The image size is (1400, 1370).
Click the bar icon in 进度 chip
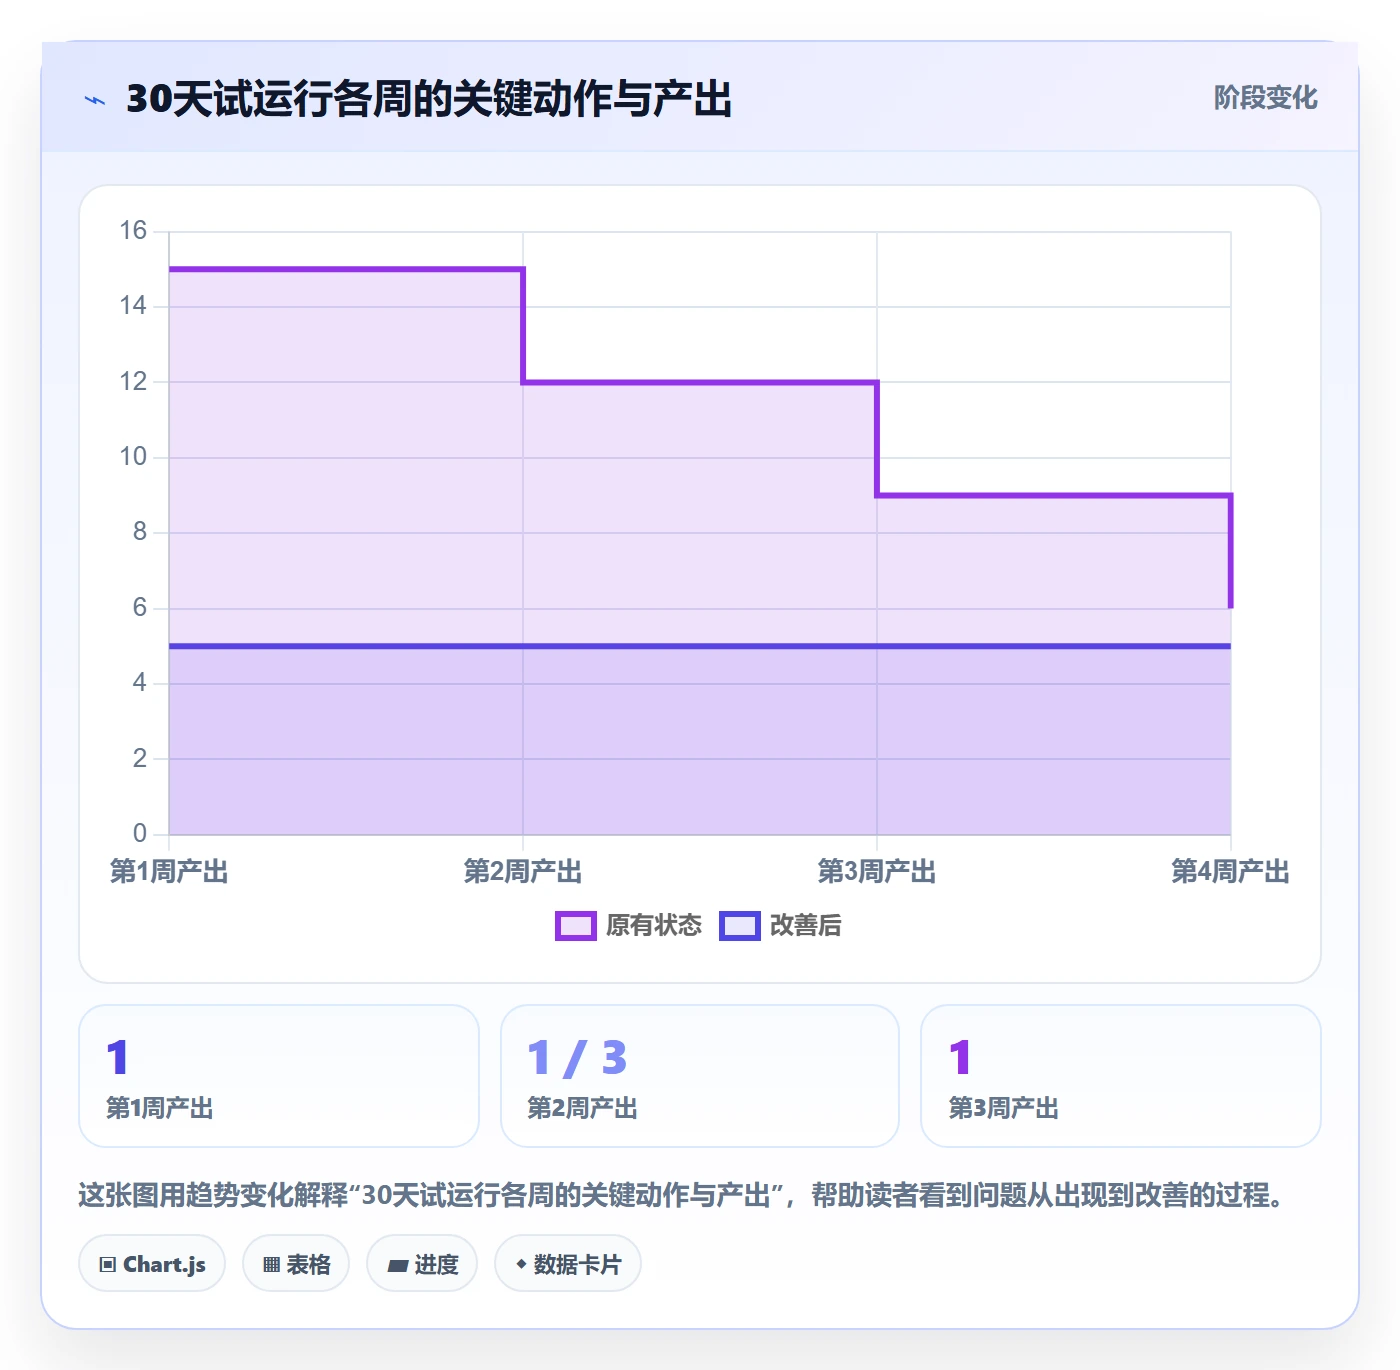(x=398, y=1266)
